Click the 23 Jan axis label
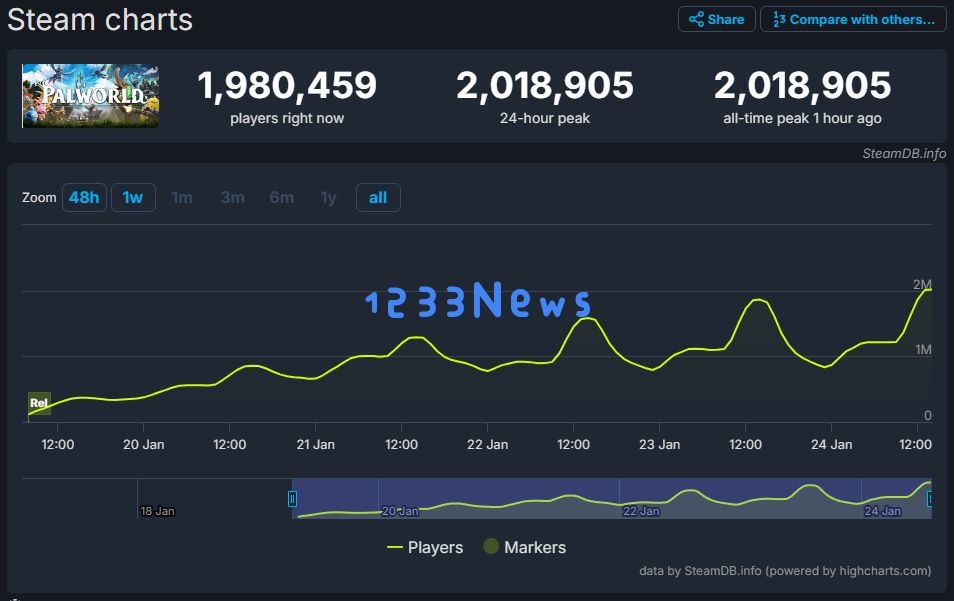This screenshot has height=601, width=954. (660, 445)
